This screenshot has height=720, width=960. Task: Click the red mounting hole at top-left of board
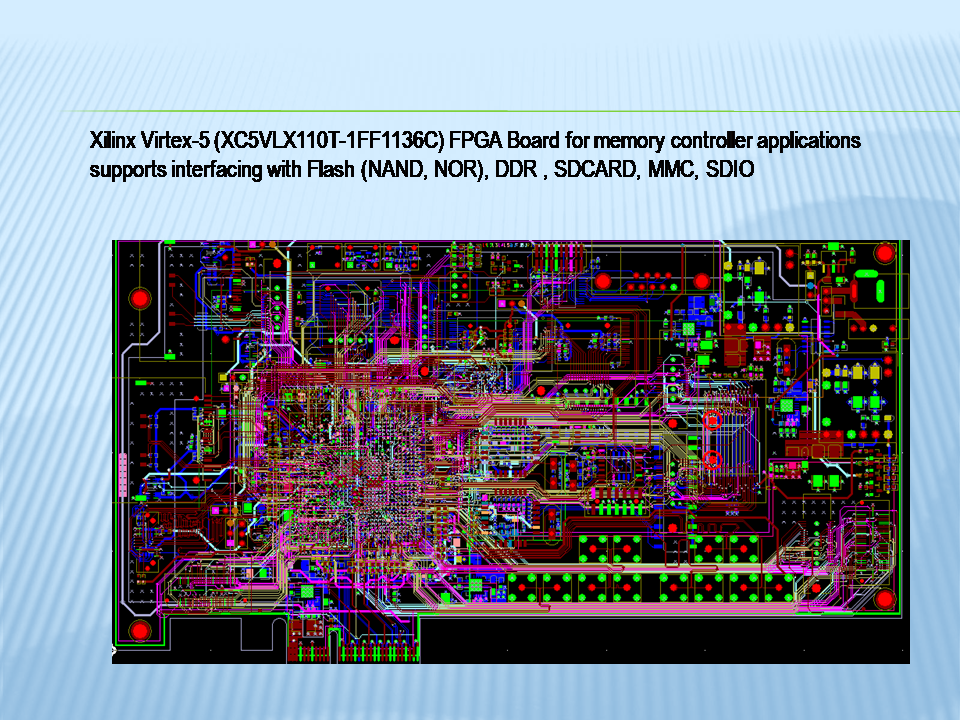(x=139, y=299)
